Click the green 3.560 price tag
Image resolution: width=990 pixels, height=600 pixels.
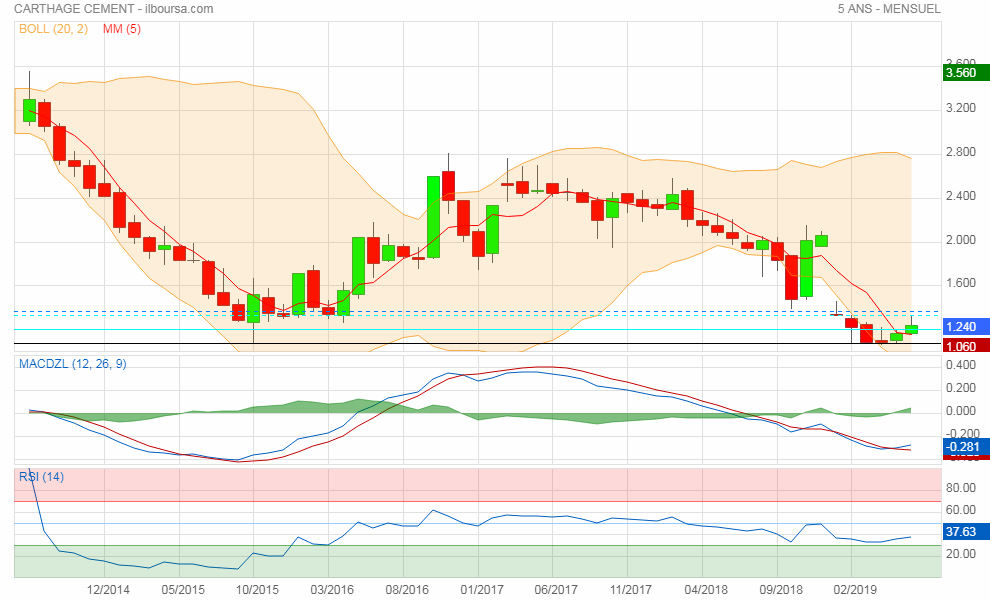coord(966,73)
